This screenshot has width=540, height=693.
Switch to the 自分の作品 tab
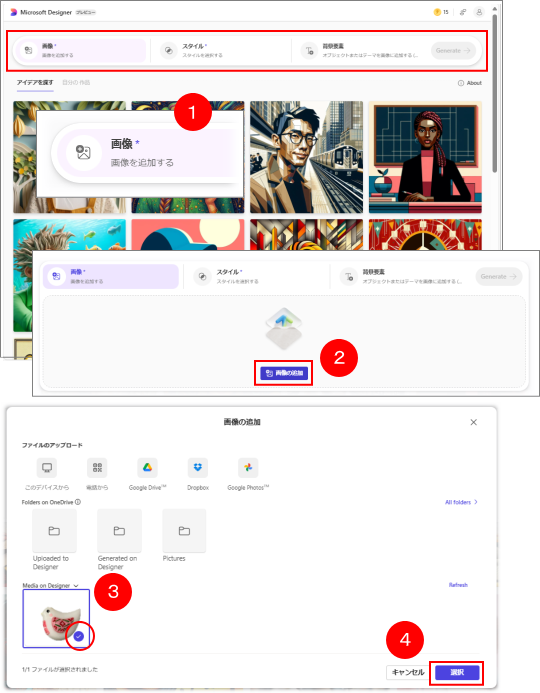76,83
